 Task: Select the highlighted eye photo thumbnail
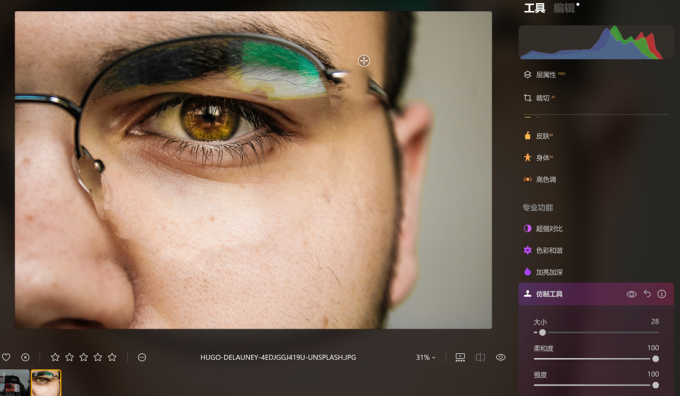click(46, 383)
